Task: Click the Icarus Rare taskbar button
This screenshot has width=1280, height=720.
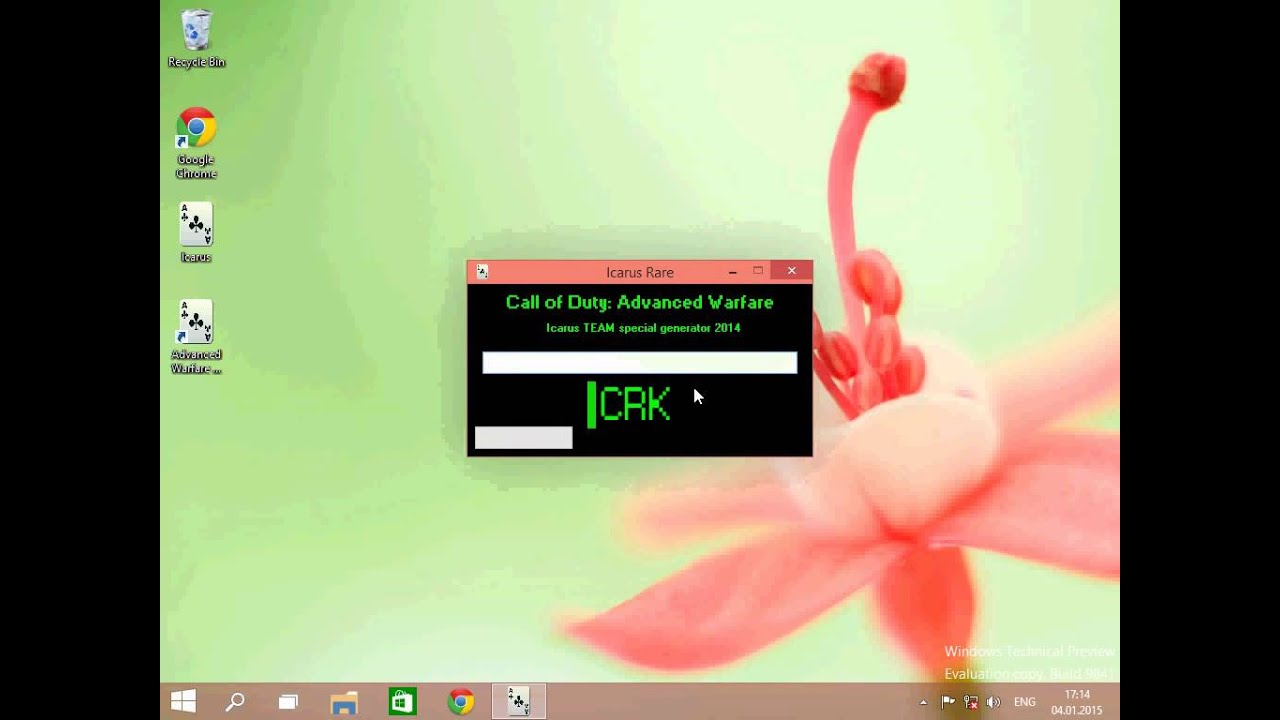Action: click(x=519, y=702)
